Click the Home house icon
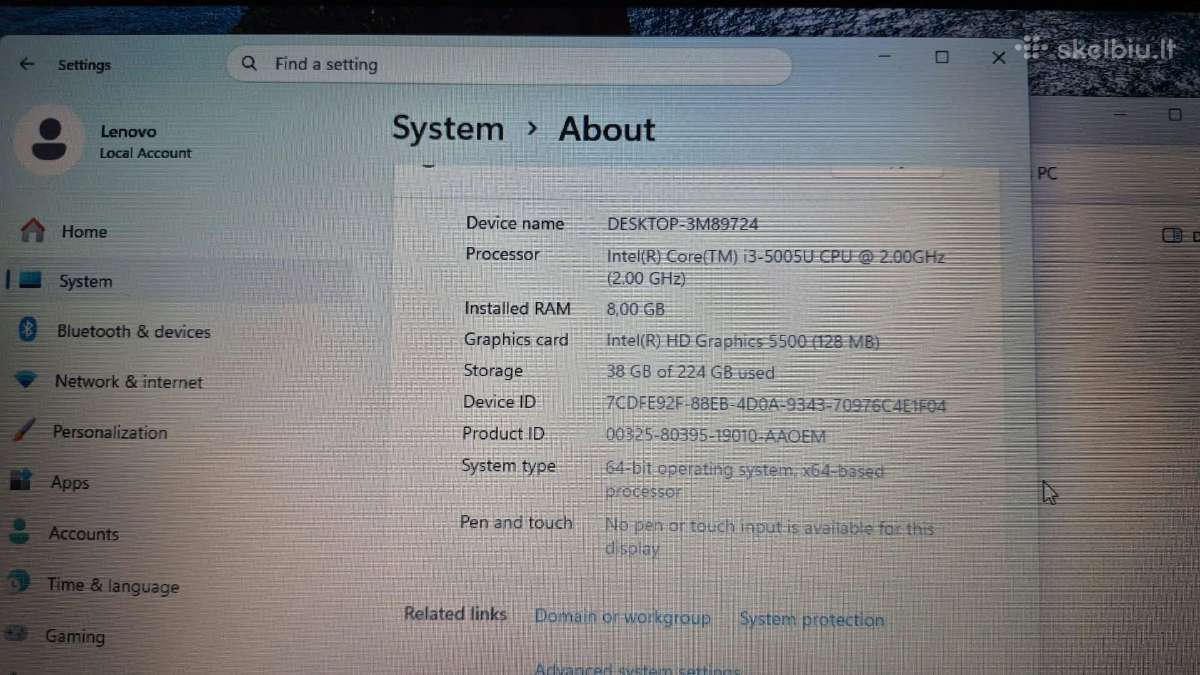The image size is (1200, 675). [33, 231]
